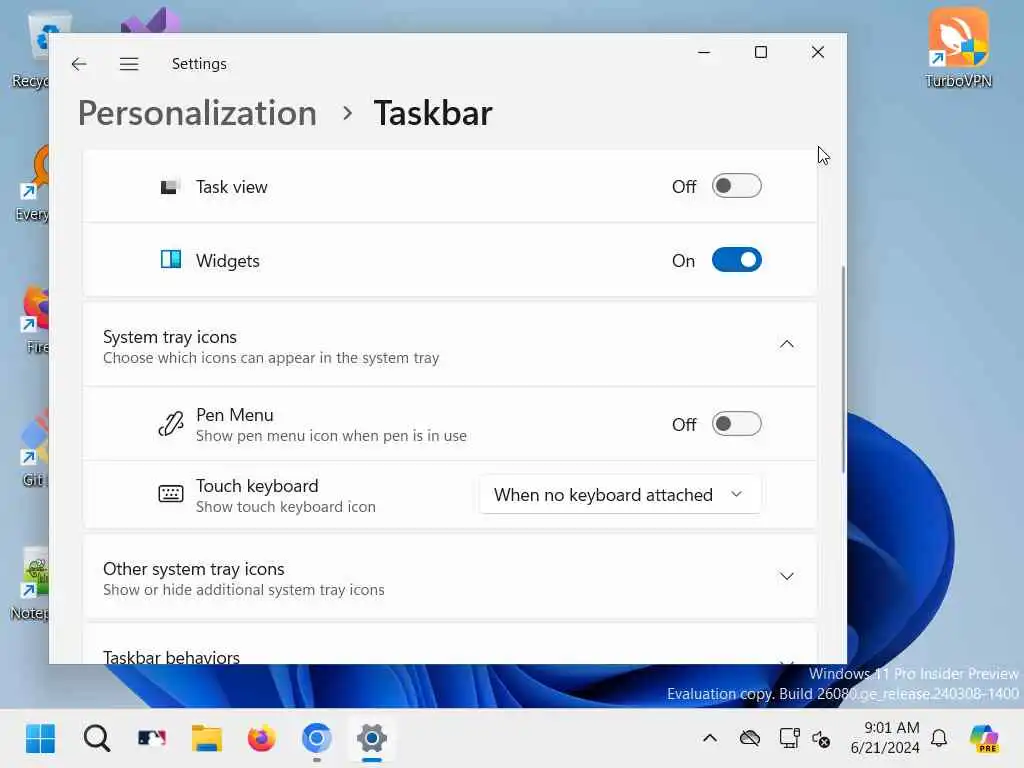This screenshot has width=1024, height=768.
Task: Select the Notepad++ desktop shortcut
Action: tap(30, 584)
